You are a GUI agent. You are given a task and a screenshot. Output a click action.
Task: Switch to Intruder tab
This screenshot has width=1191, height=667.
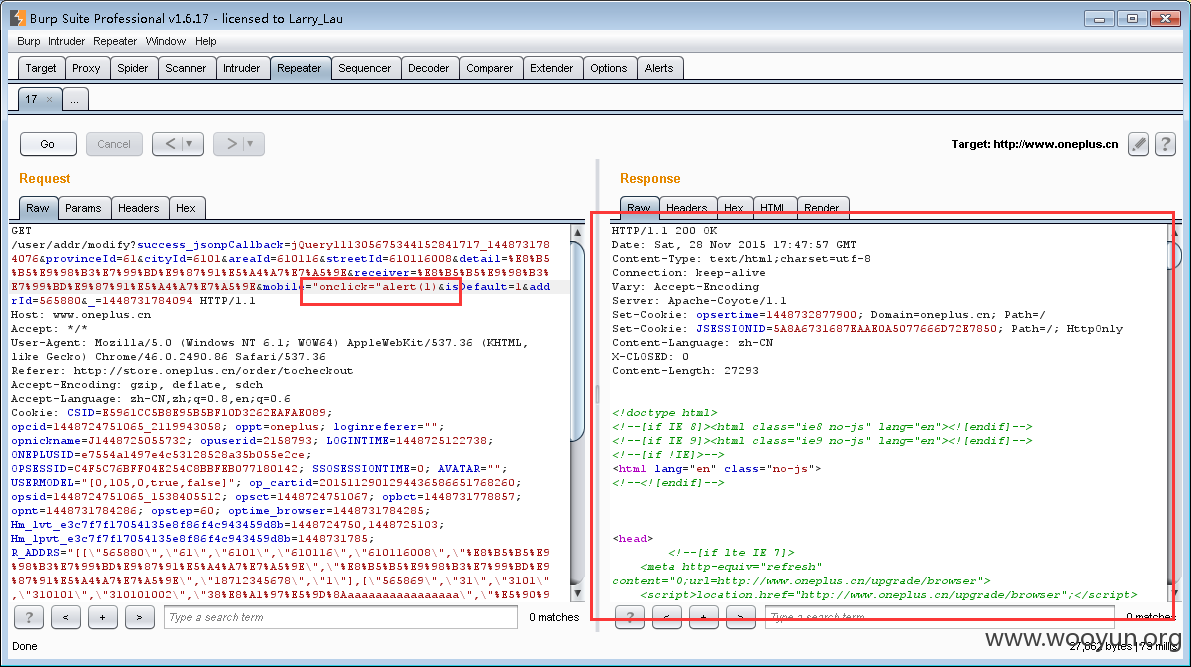coord(242,68)
